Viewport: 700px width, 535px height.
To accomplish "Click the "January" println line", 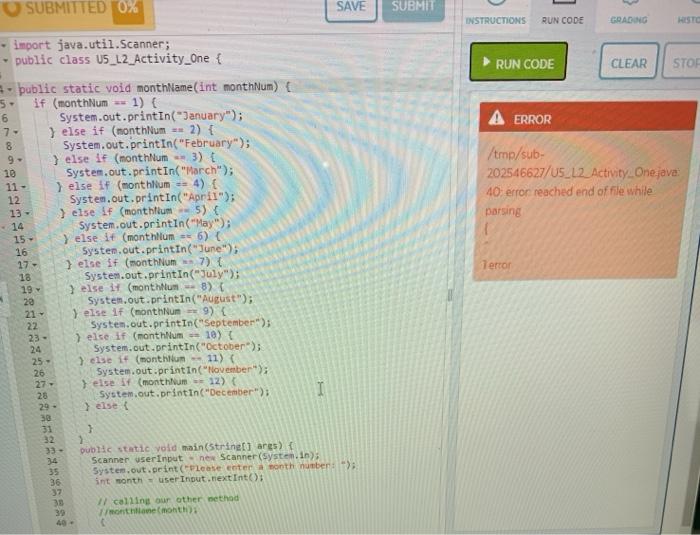I will (151, 117).
